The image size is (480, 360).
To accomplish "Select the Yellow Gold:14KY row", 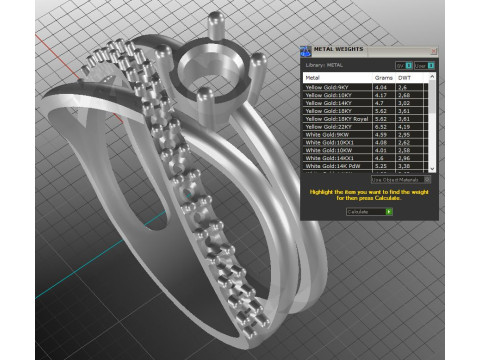I will tap(365, 103).
